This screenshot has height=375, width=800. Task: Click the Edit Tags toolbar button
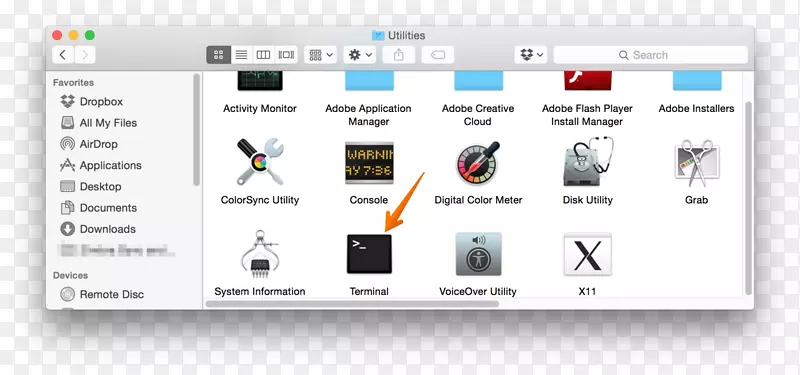pyautogui.click(x=438, y=55)
